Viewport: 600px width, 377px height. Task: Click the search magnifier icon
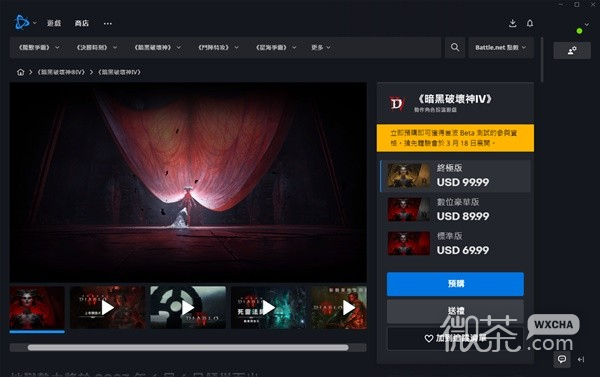click(455, 47)
